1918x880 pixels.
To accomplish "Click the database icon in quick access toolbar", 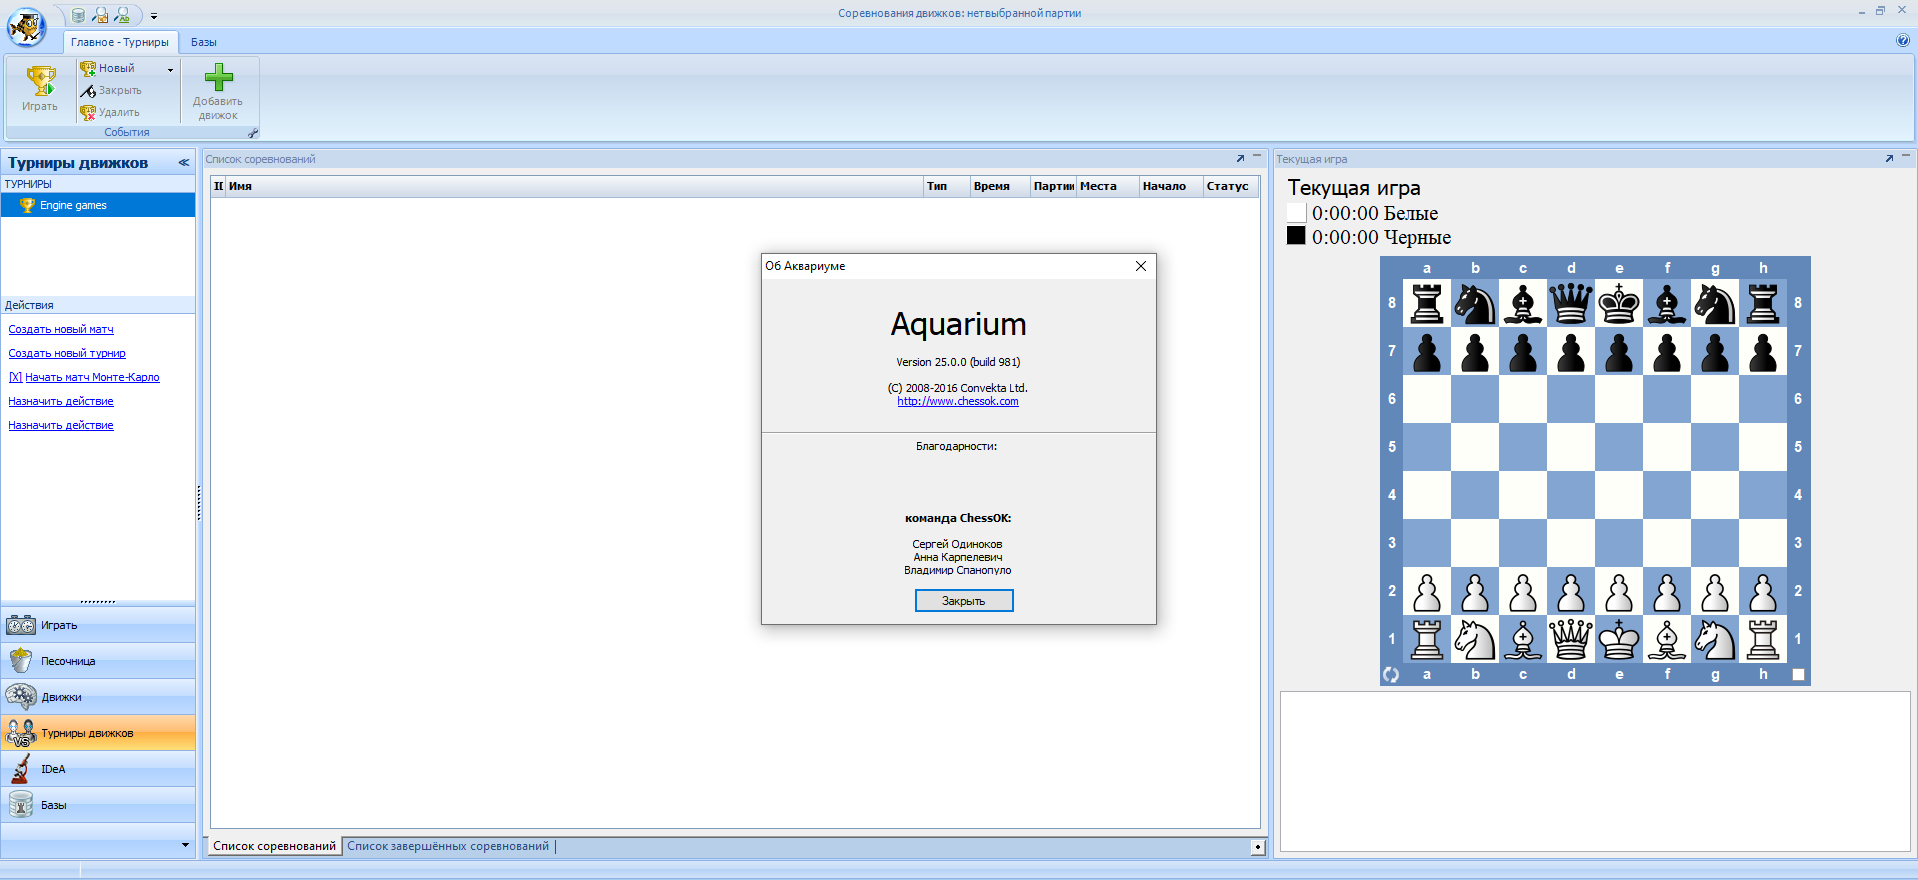I will (x=78, y=15).
